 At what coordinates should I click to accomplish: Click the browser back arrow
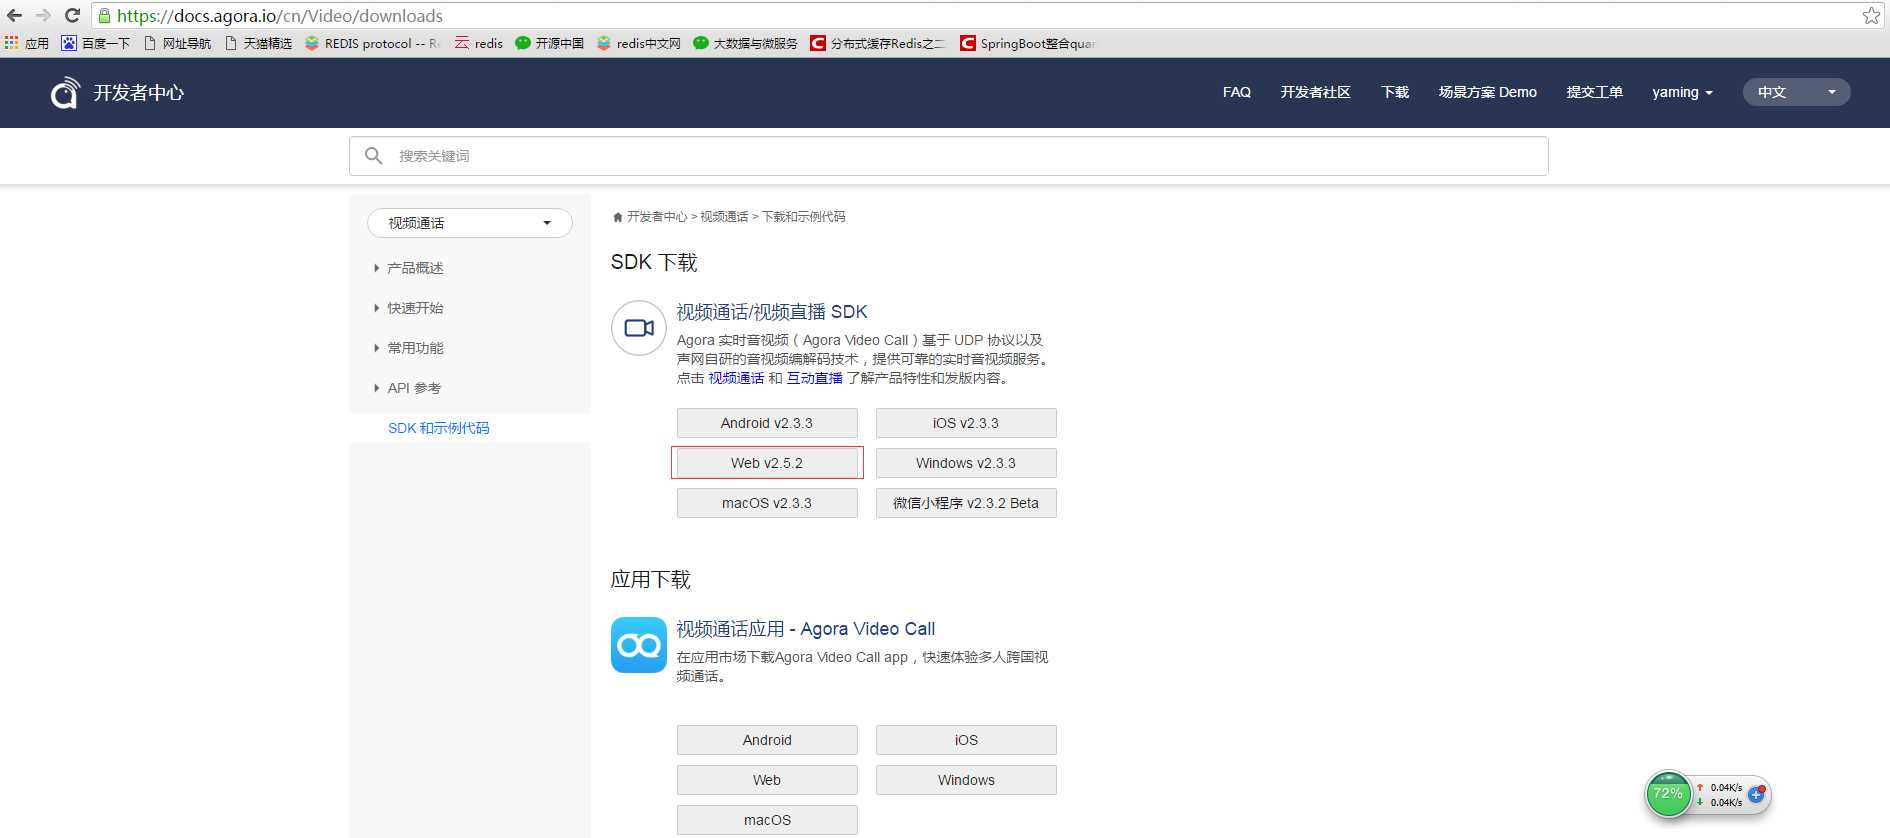click(x=14, y=15)
